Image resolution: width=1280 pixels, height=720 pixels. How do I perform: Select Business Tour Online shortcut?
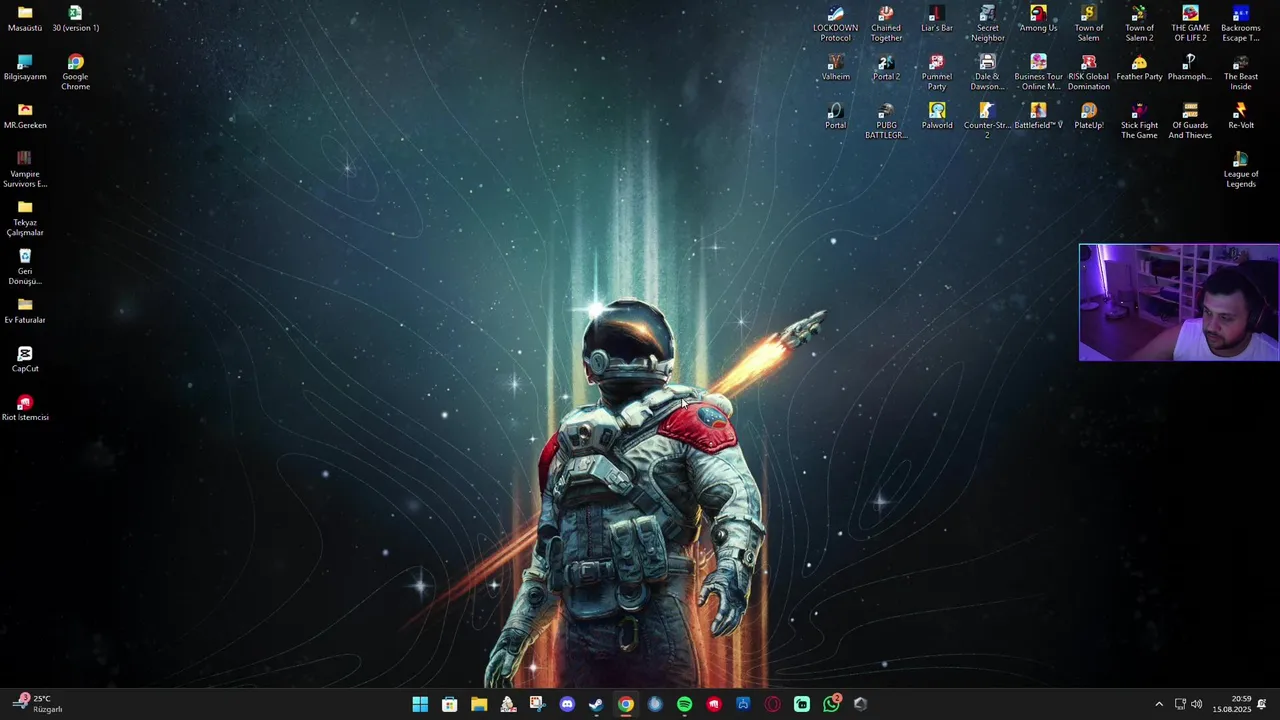tap(1038, 73)
